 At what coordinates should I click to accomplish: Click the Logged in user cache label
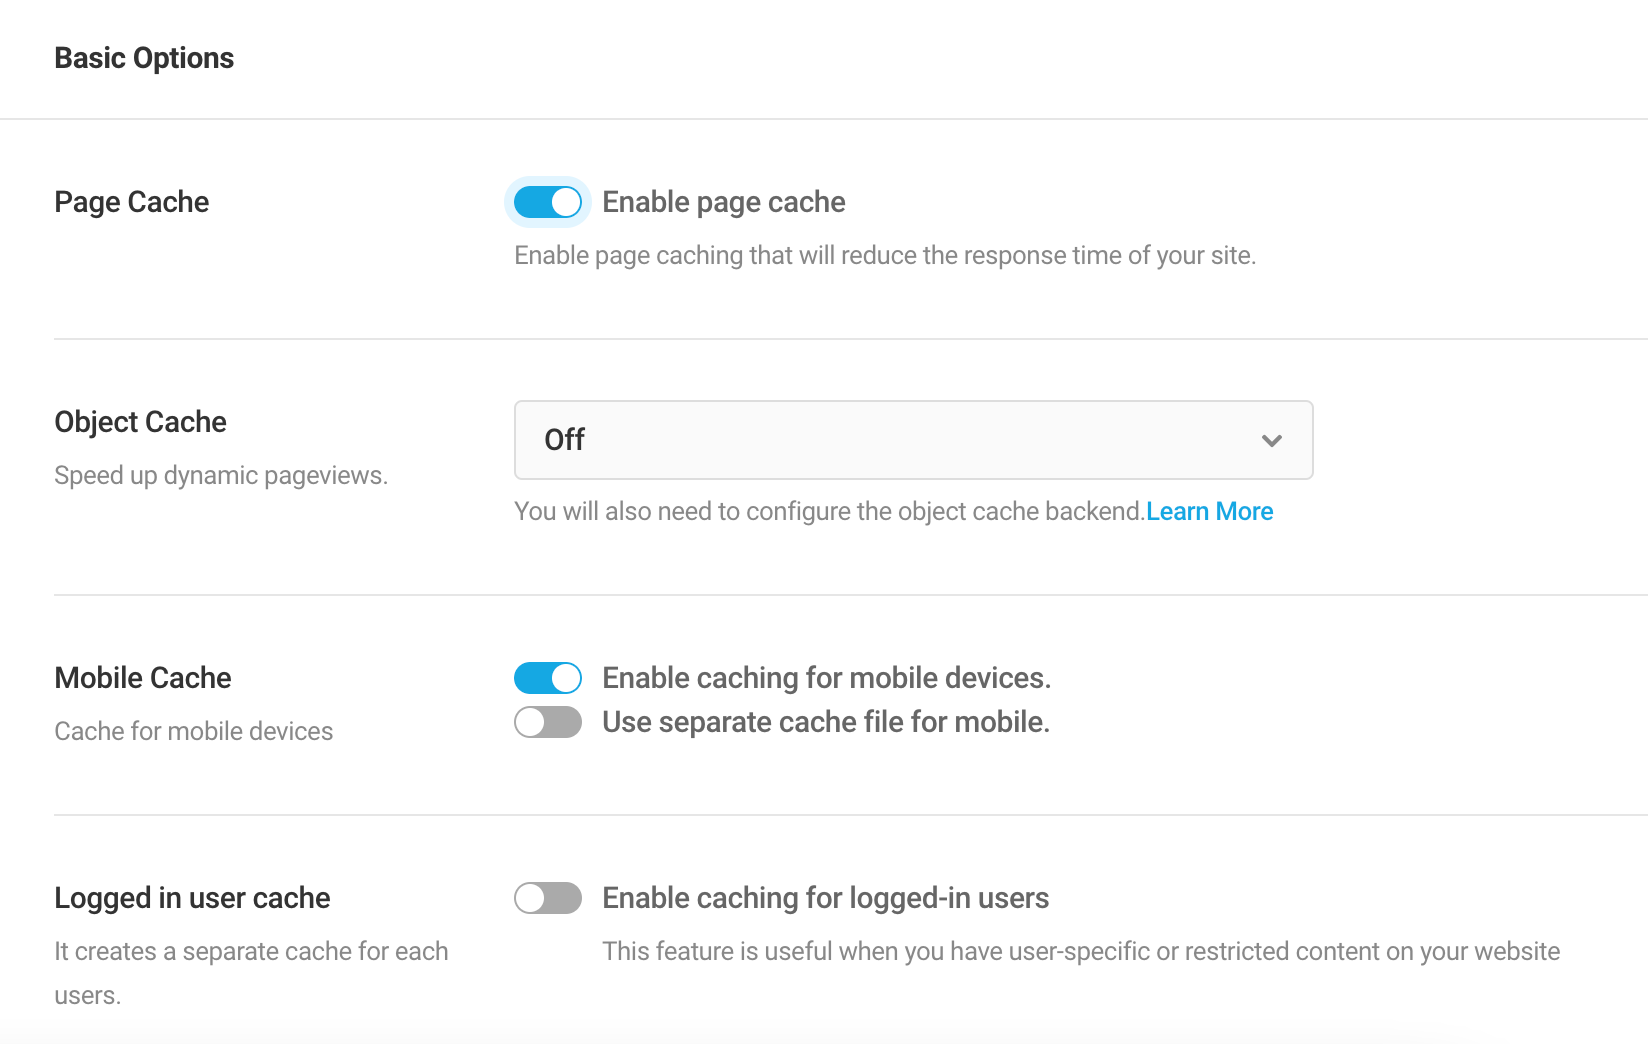point(192,897)
